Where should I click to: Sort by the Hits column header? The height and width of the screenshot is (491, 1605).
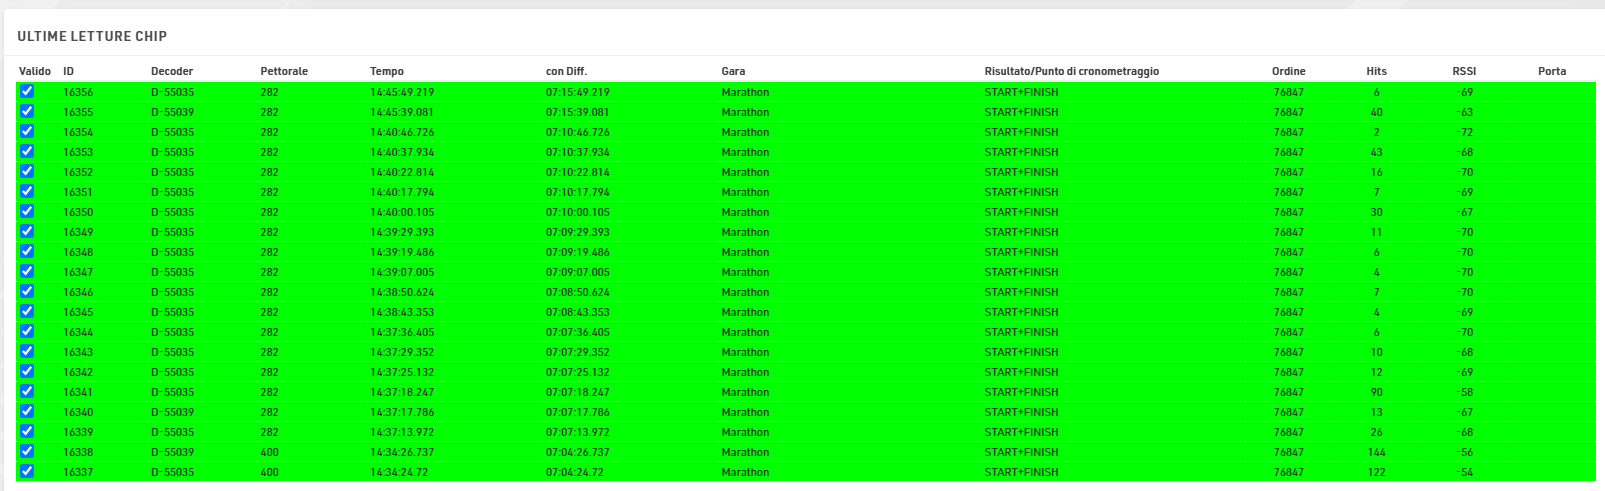[1376, 71]
